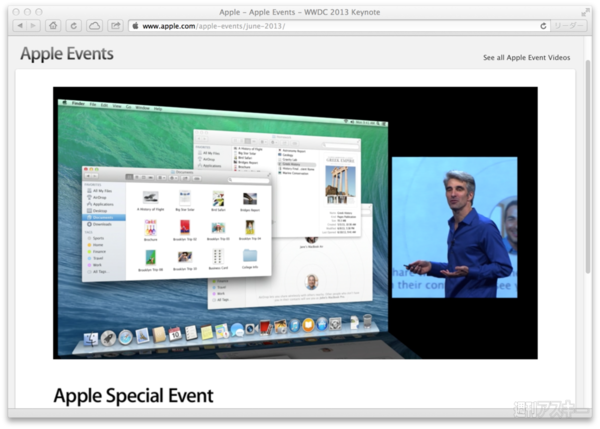Zoom the Safari window with third traffic-light button
The height and width of the screenshot is (429, 600).
(39, 12)
